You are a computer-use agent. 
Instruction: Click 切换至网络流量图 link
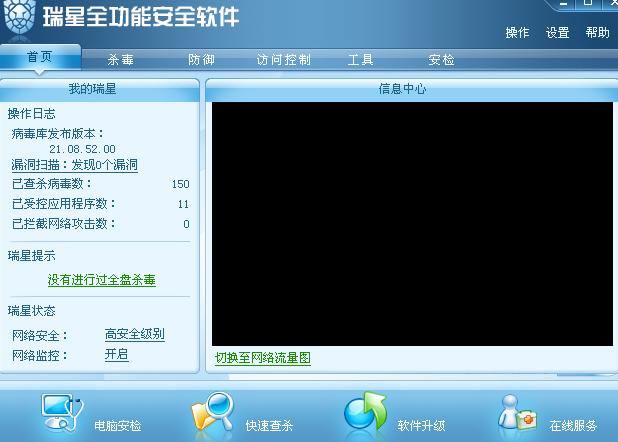point(263,358)
